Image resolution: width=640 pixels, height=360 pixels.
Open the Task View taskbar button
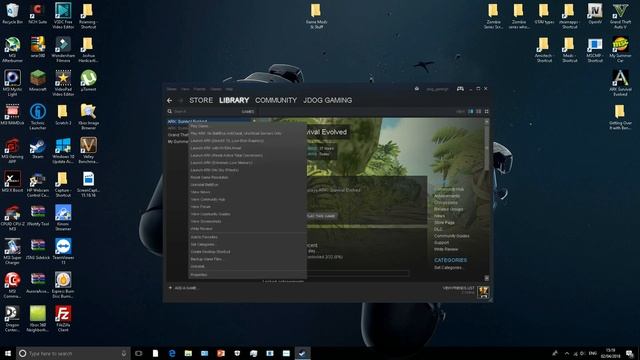[139, 353]
